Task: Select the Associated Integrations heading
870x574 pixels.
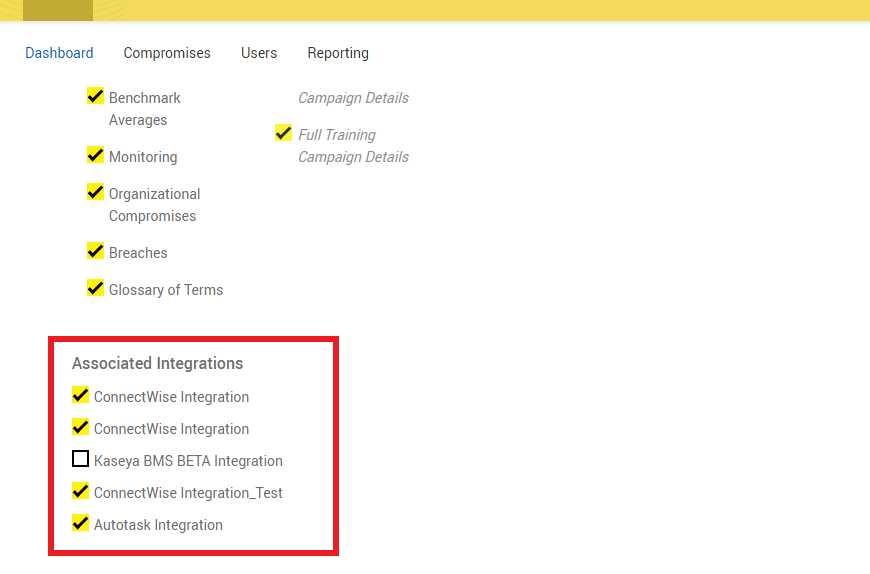Action: [157, 363]
